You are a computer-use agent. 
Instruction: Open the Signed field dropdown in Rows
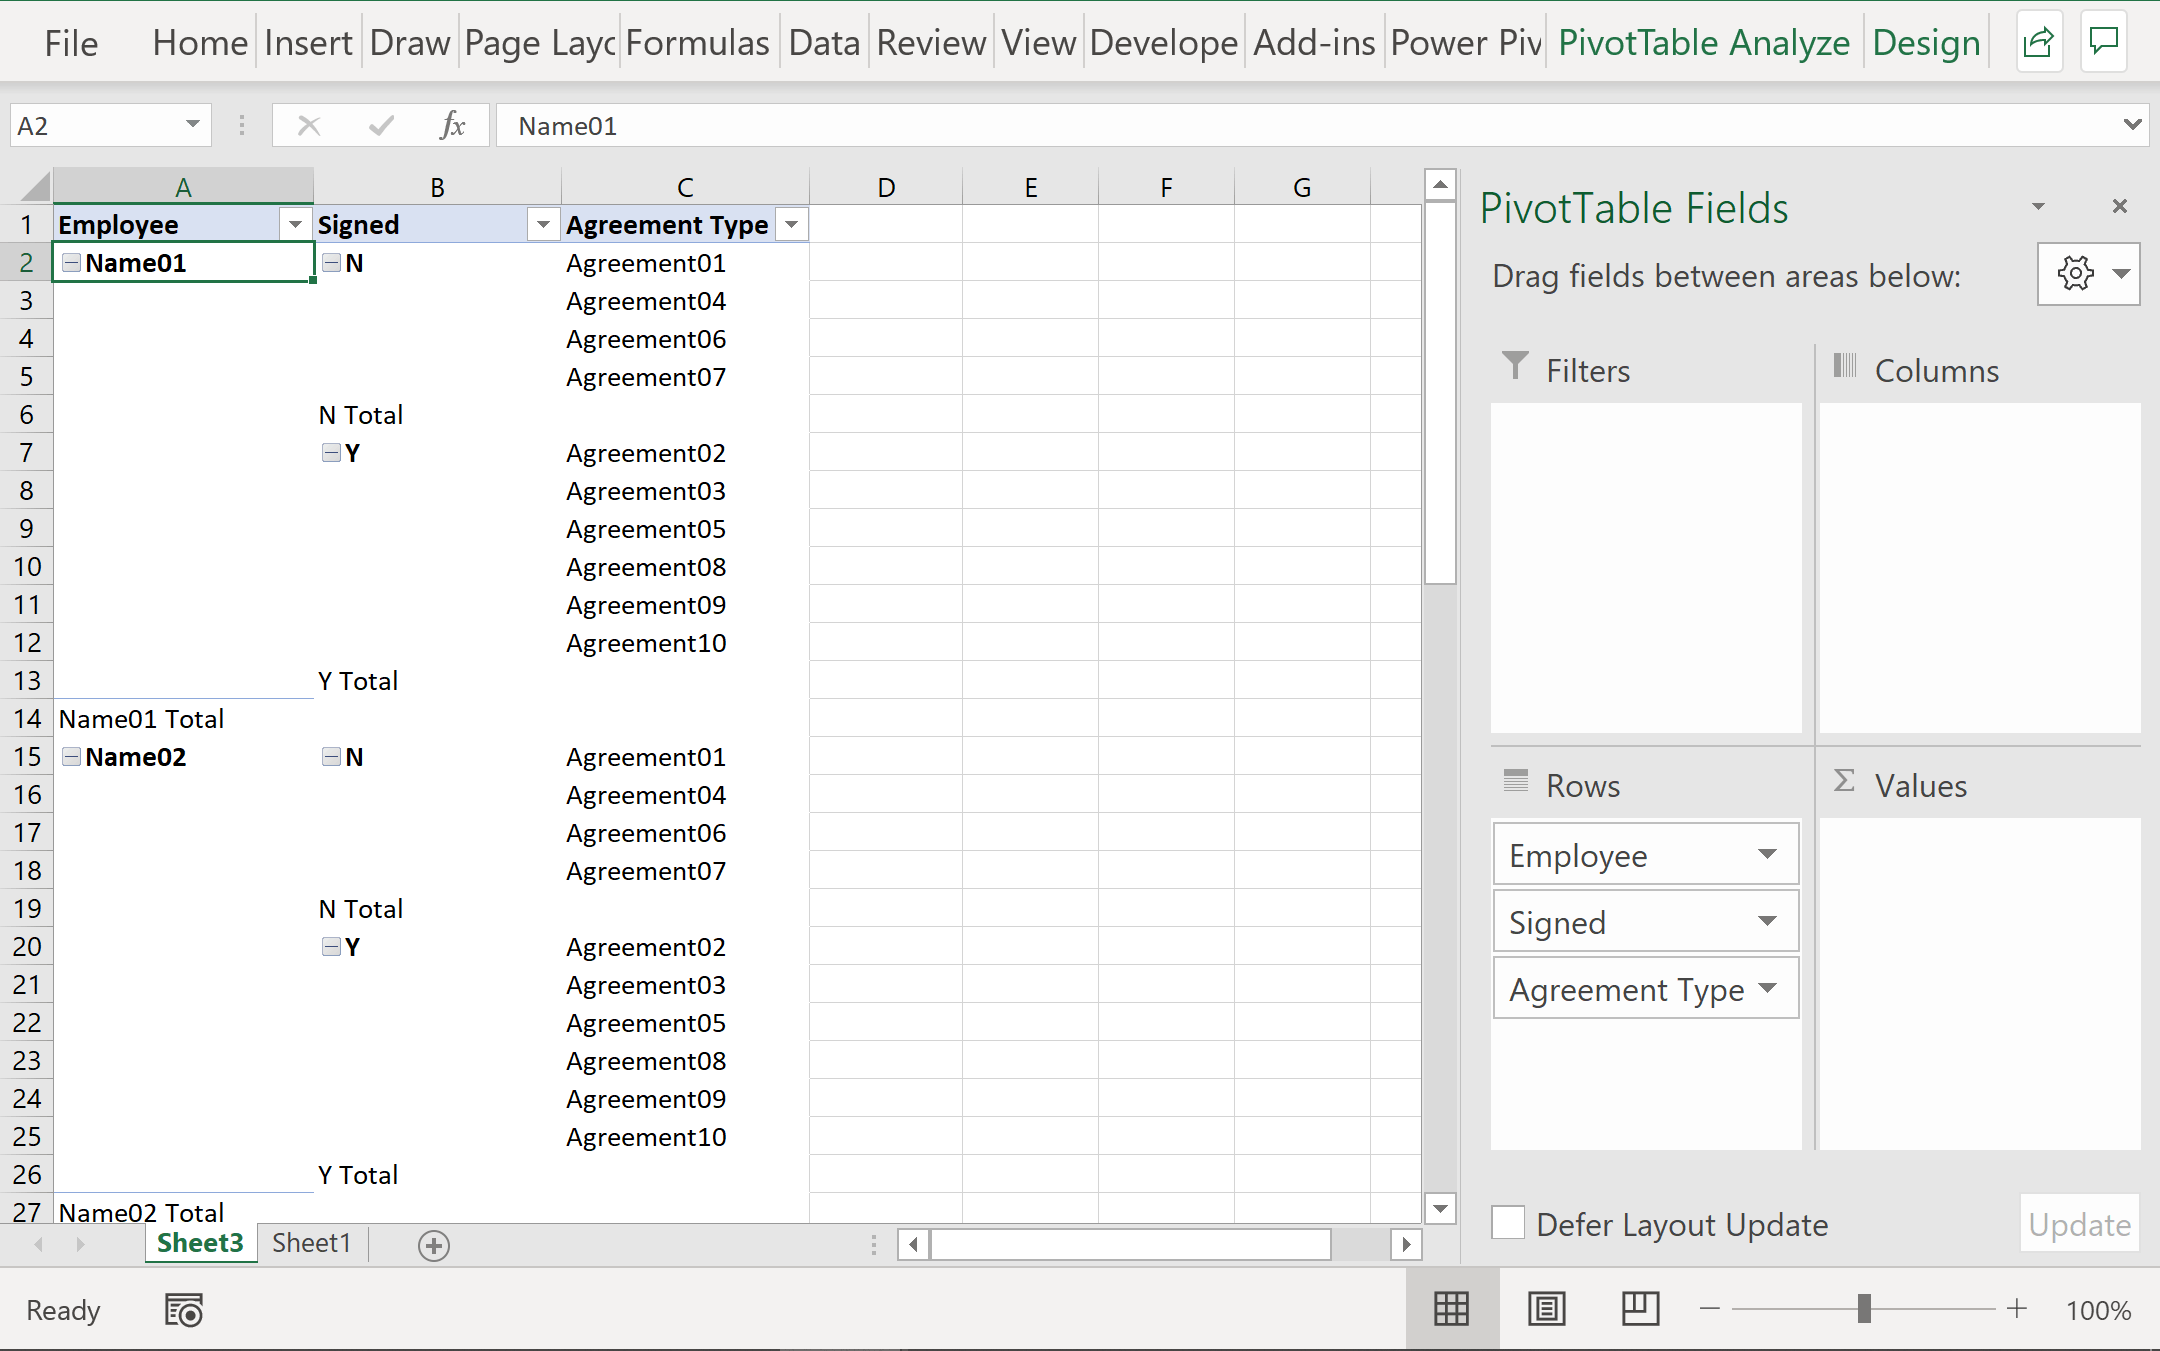pos(1767,921)
